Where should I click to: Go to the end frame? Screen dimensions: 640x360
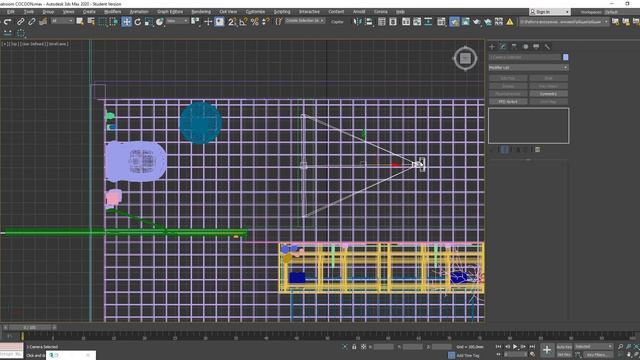532,347
